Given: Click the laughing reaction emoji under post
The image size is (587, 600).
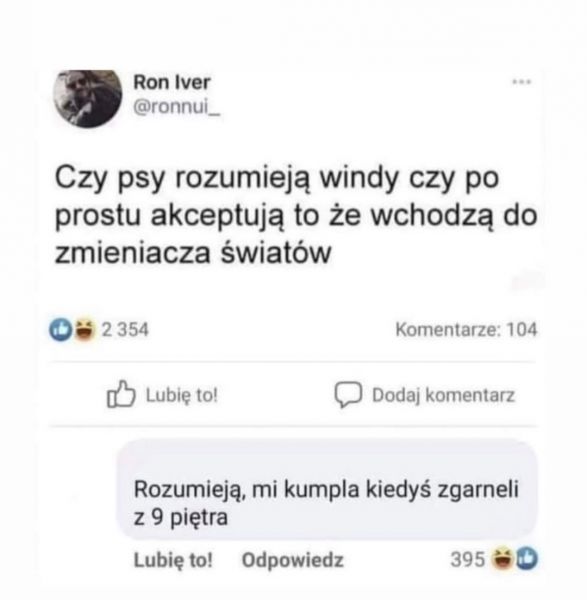Looking at the screenshot, I should 84,330.
